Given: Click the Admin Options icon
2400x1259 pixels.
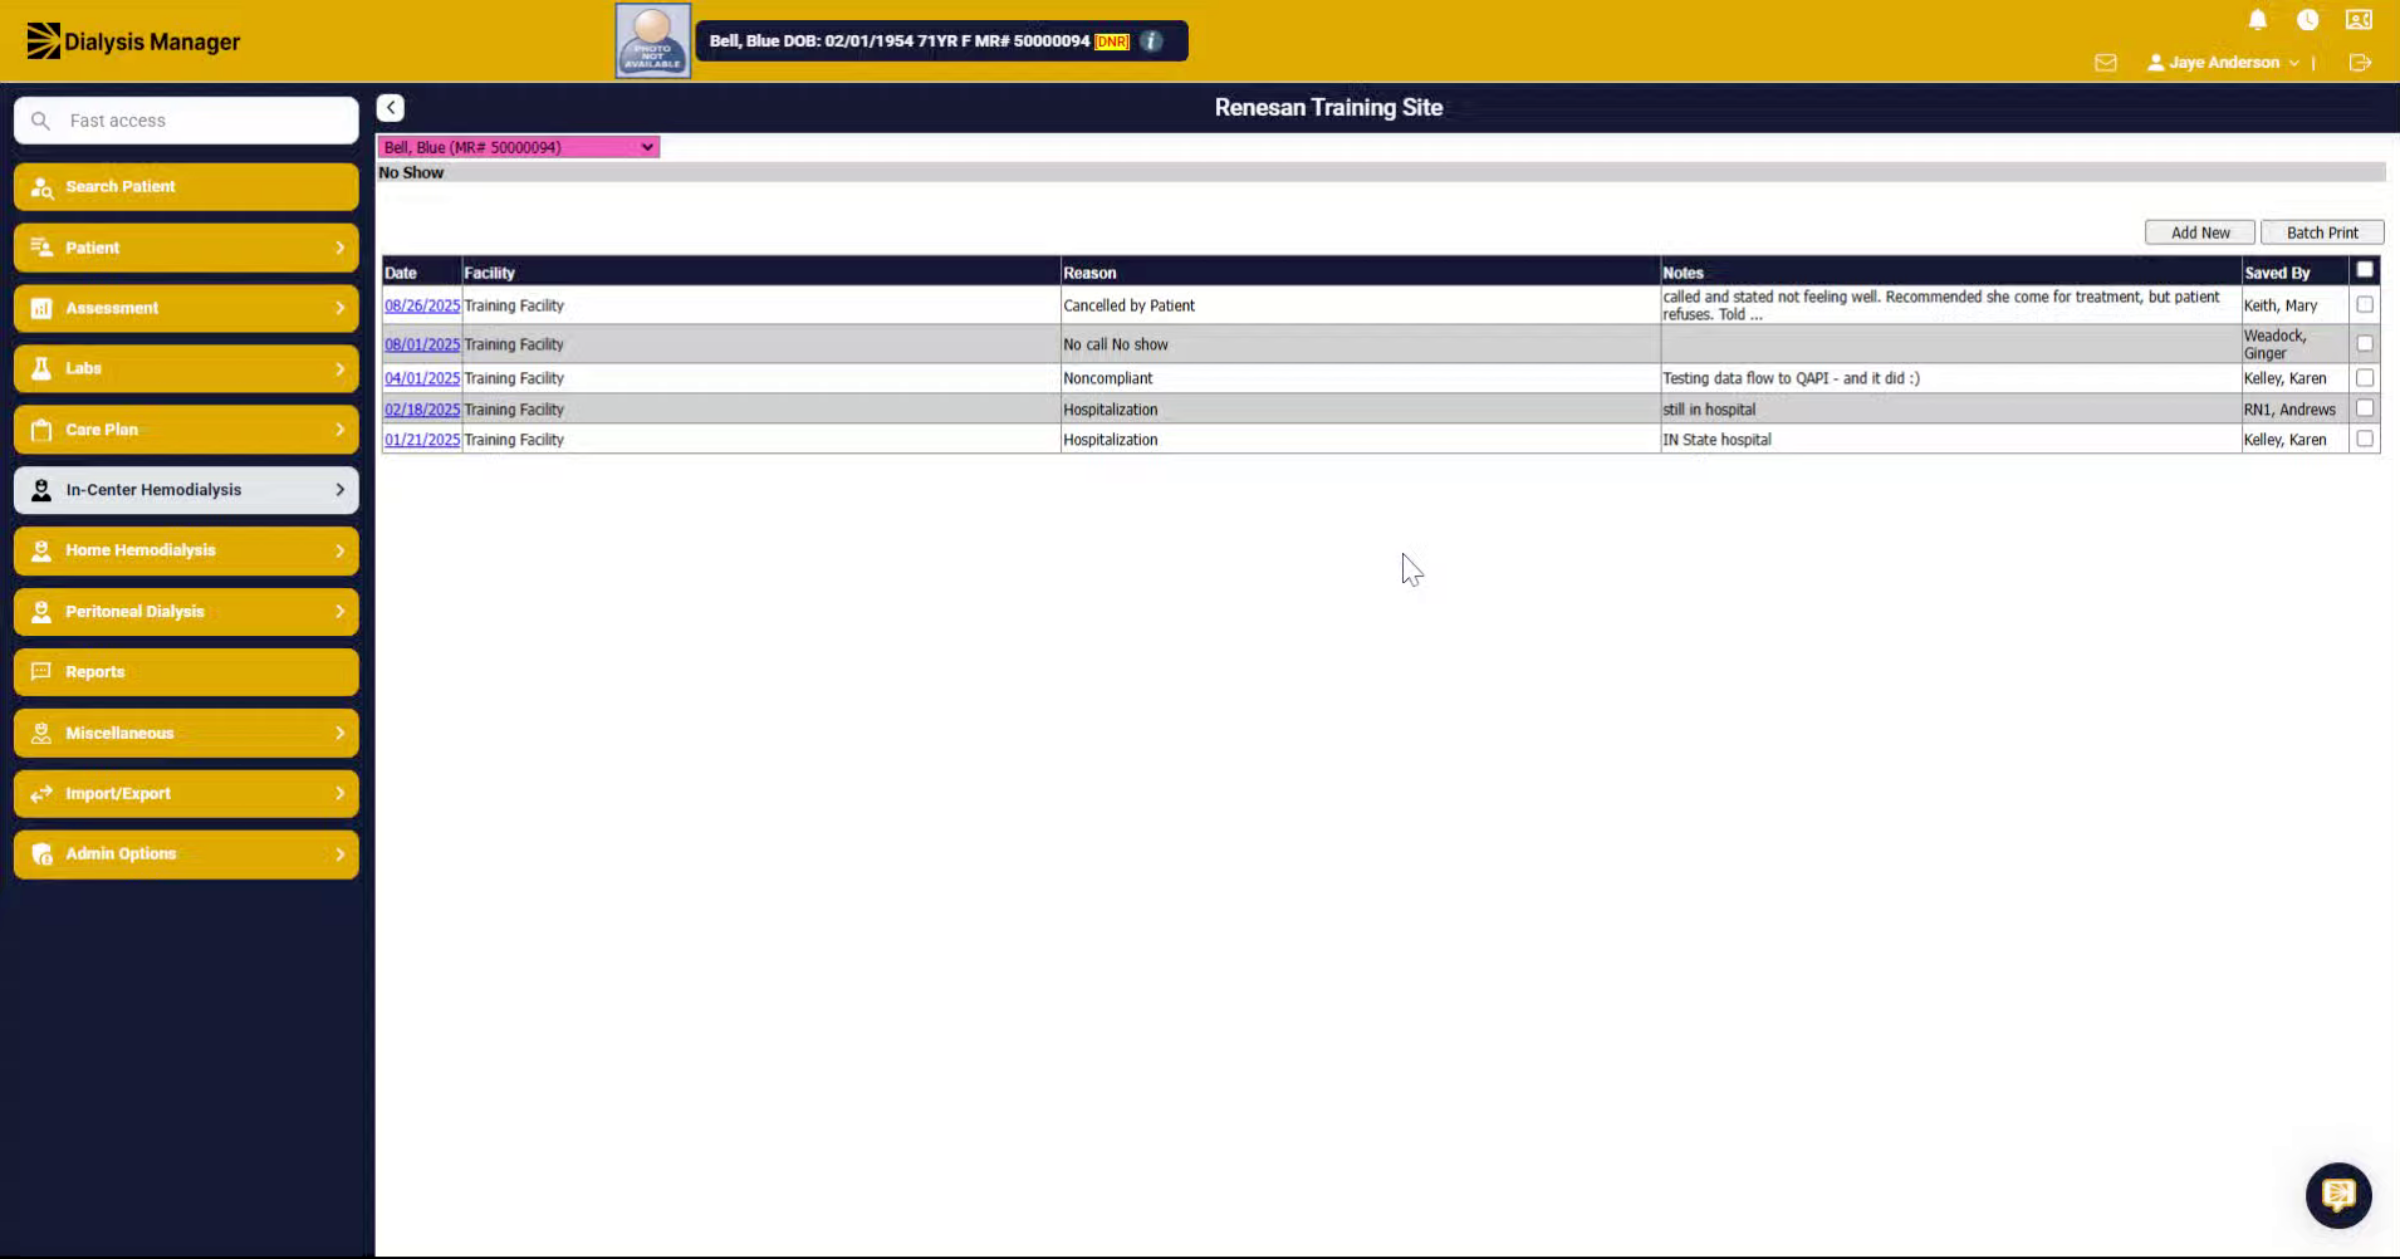Looking at the screenshot, I should point(41,854).
